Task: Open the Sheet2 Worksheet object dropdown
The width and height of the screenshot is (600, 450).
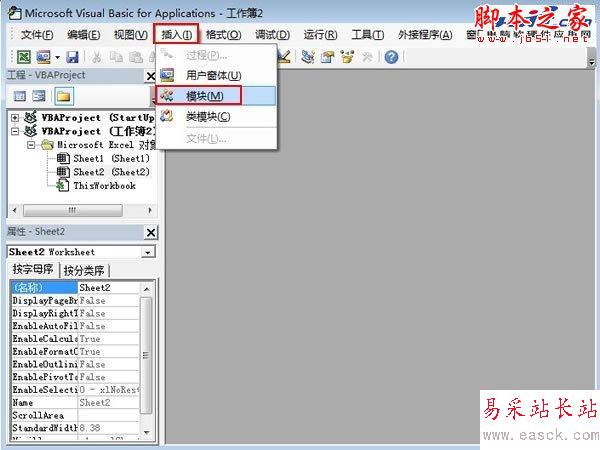Action: pyautogui.click(x=148, y=252)
